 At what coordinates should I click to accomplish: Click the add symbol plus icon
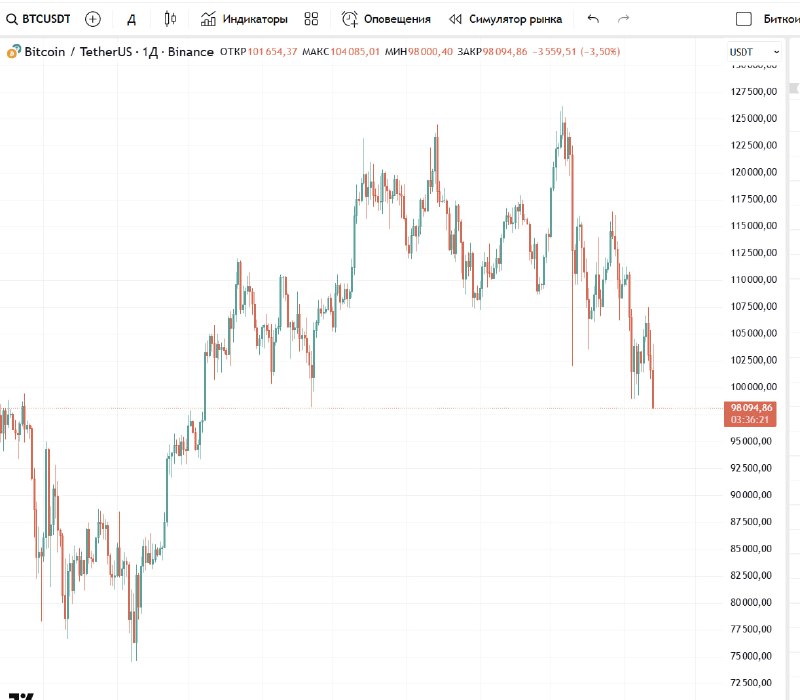[93, 19]
